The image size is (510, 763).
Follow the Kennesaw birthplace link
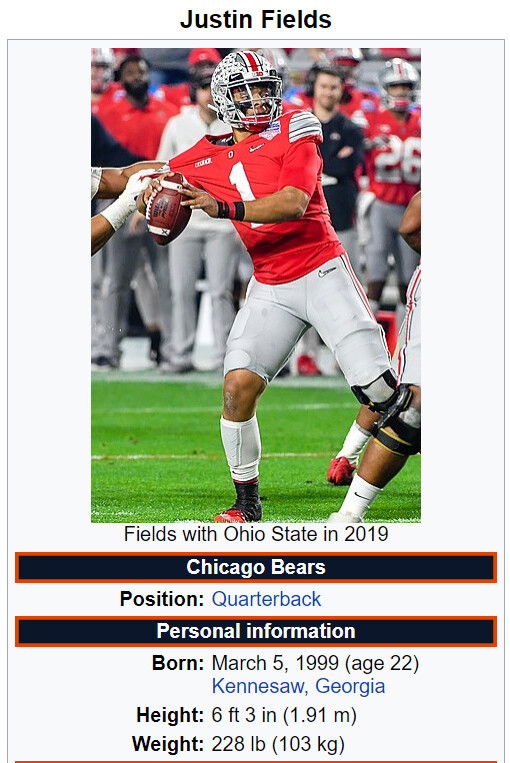[x=259, y=686]
